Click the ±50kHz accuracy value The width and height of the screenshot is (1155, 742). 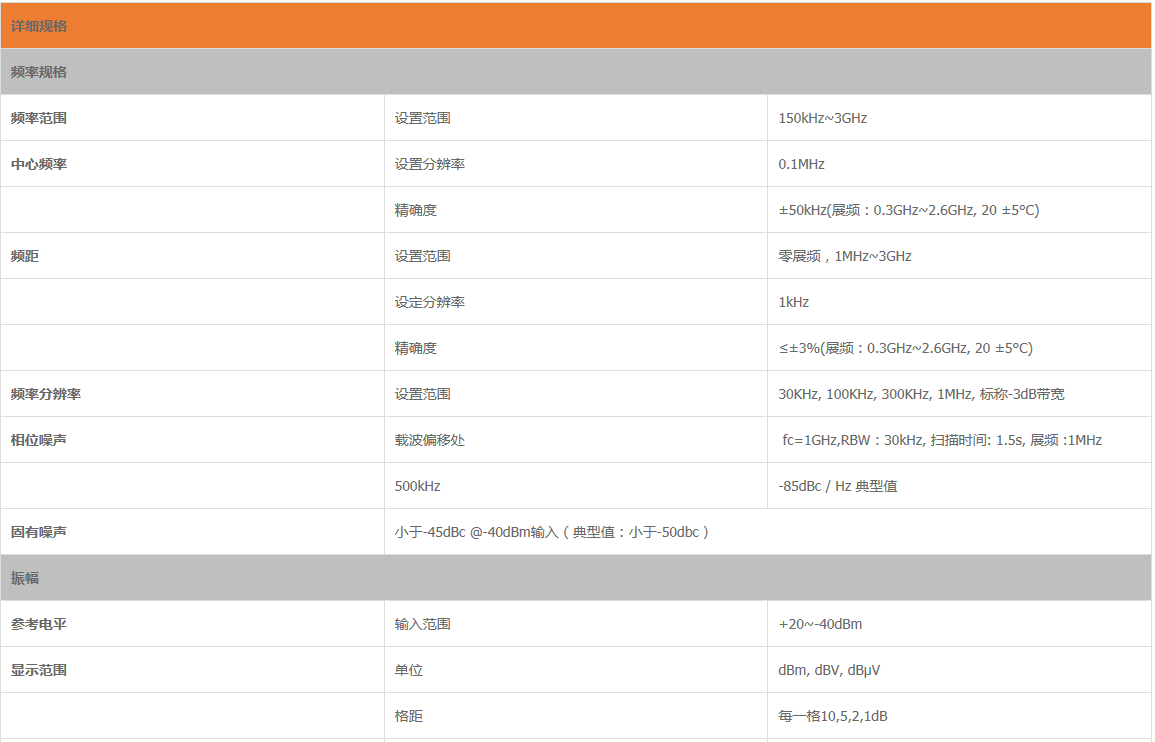(908, 210)
